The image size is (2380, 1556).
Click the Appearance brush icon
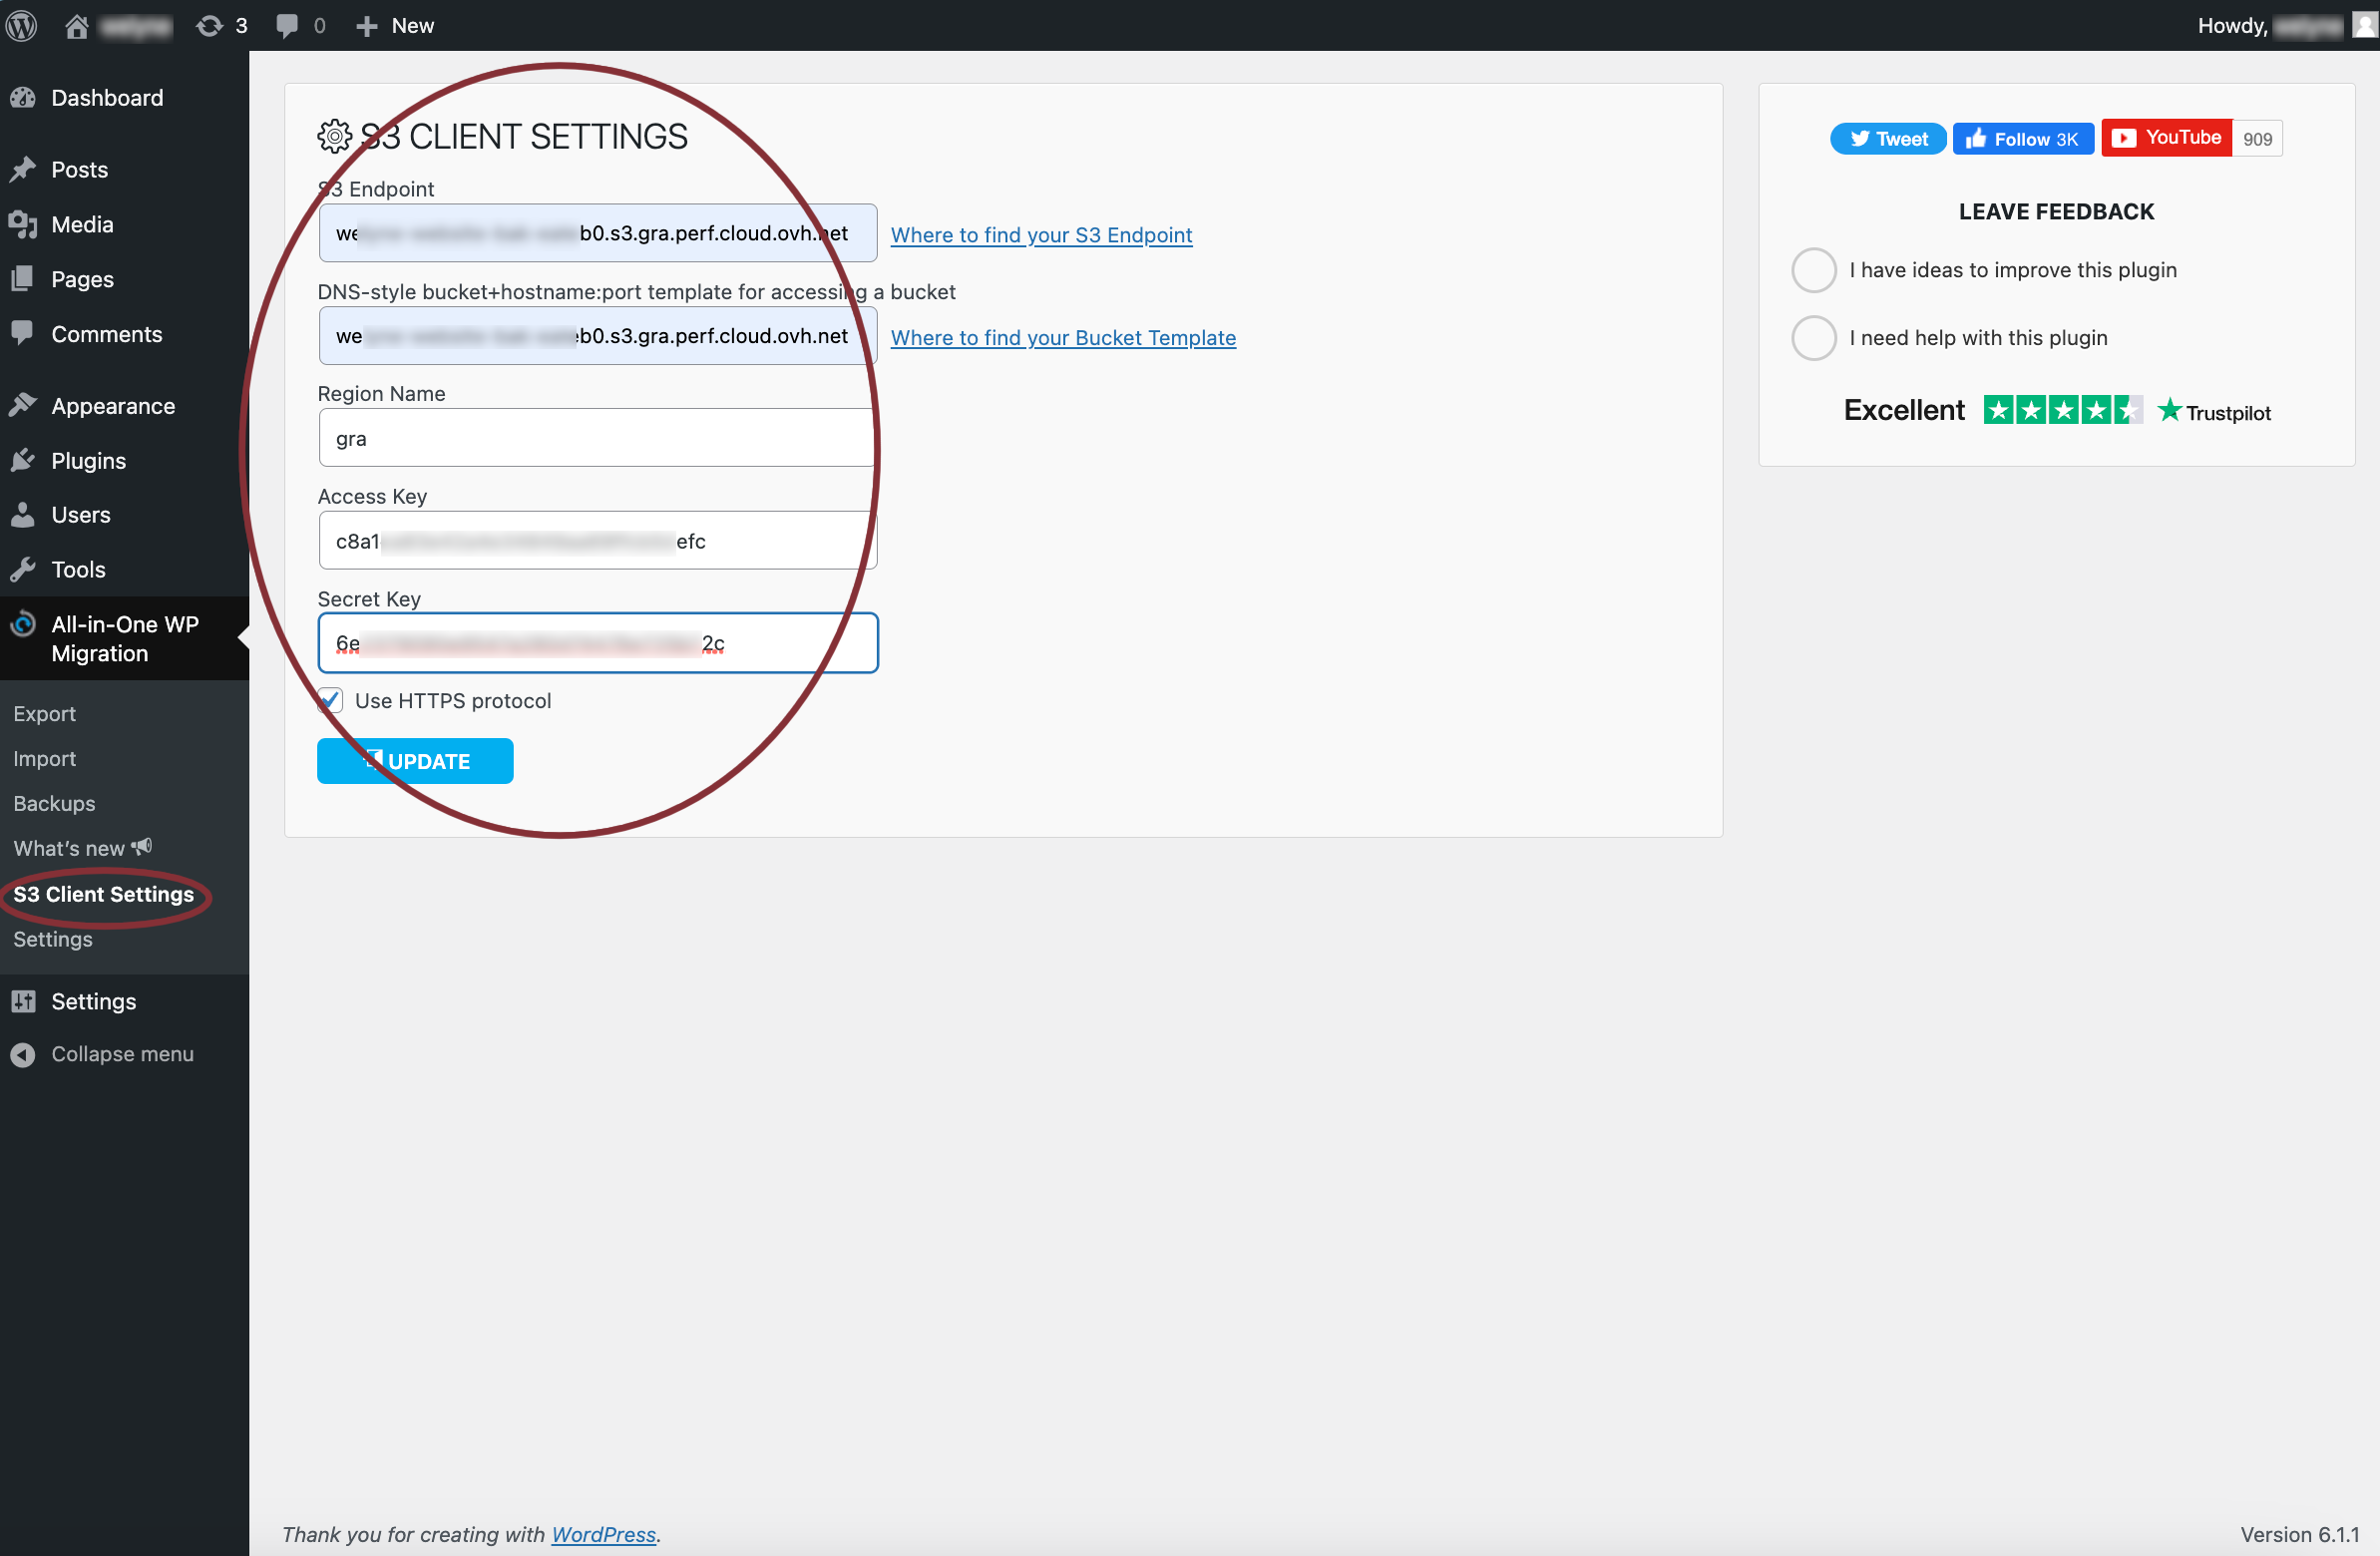tap(23, 406)
